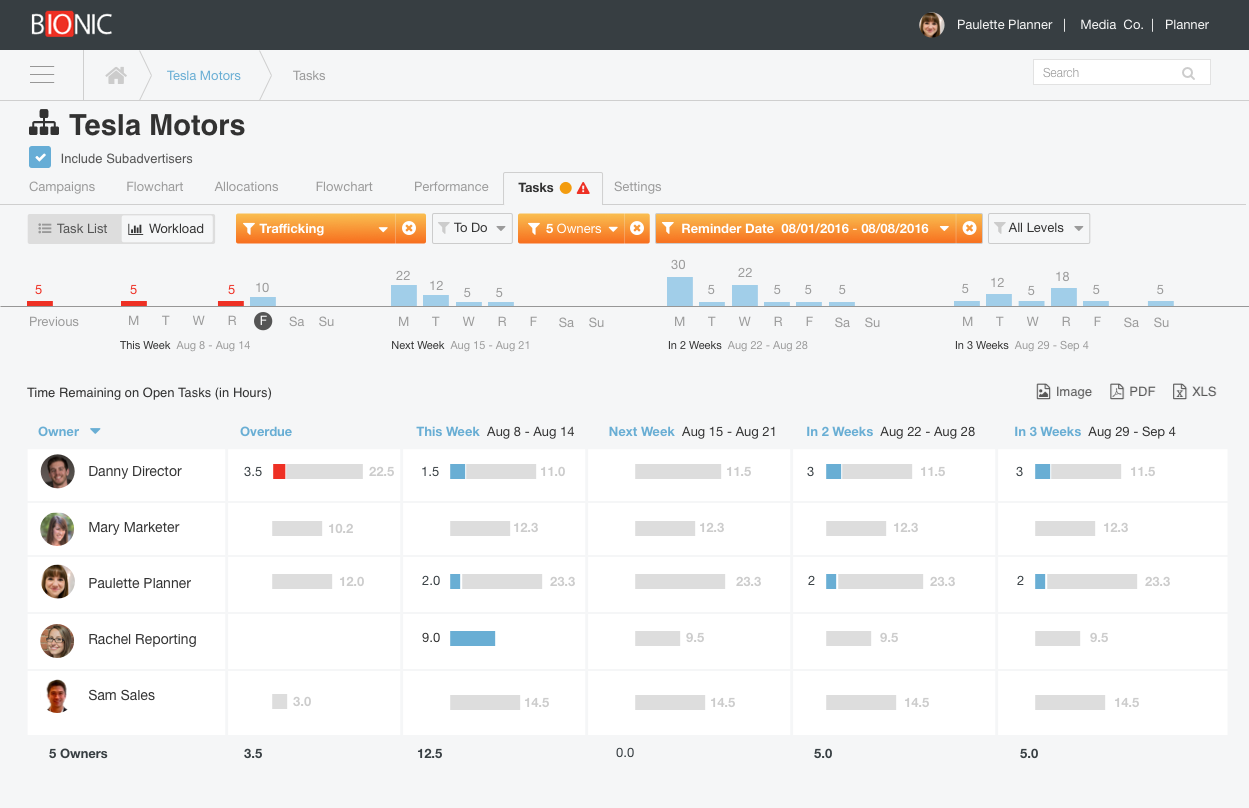Export the chart as Image

pos(1064,392)
